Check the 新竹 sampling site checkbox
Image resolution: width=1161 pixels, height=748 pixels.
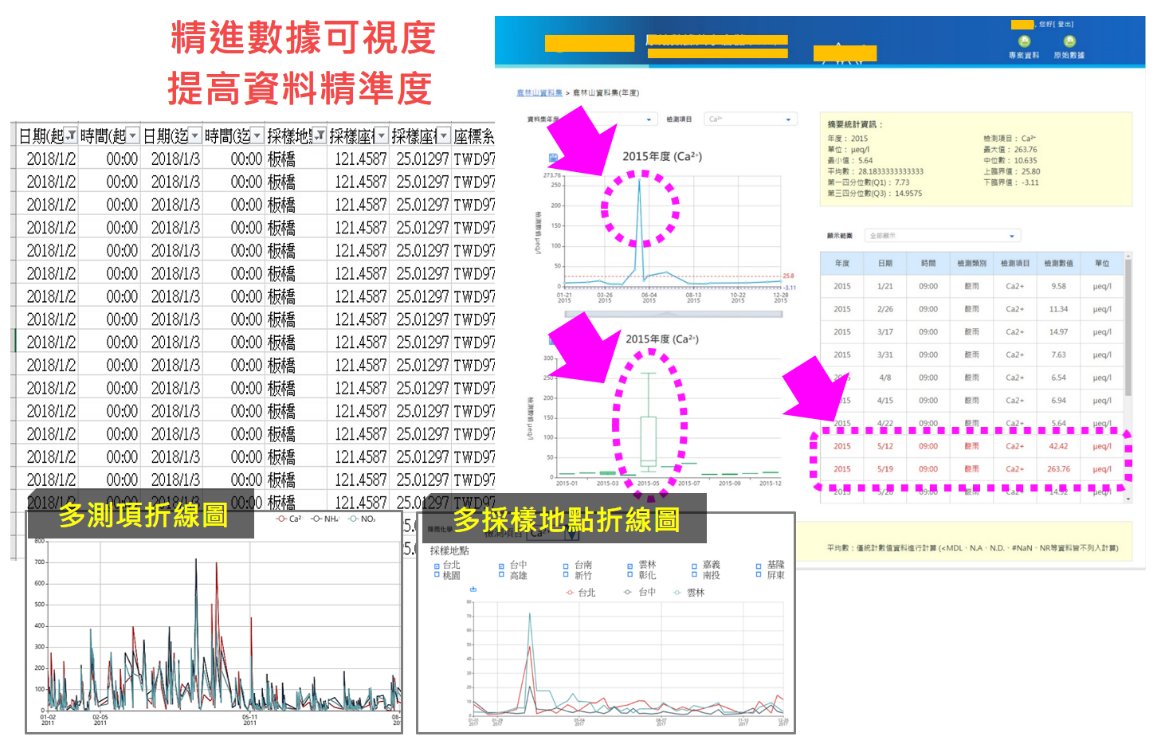tap(566, 575)
